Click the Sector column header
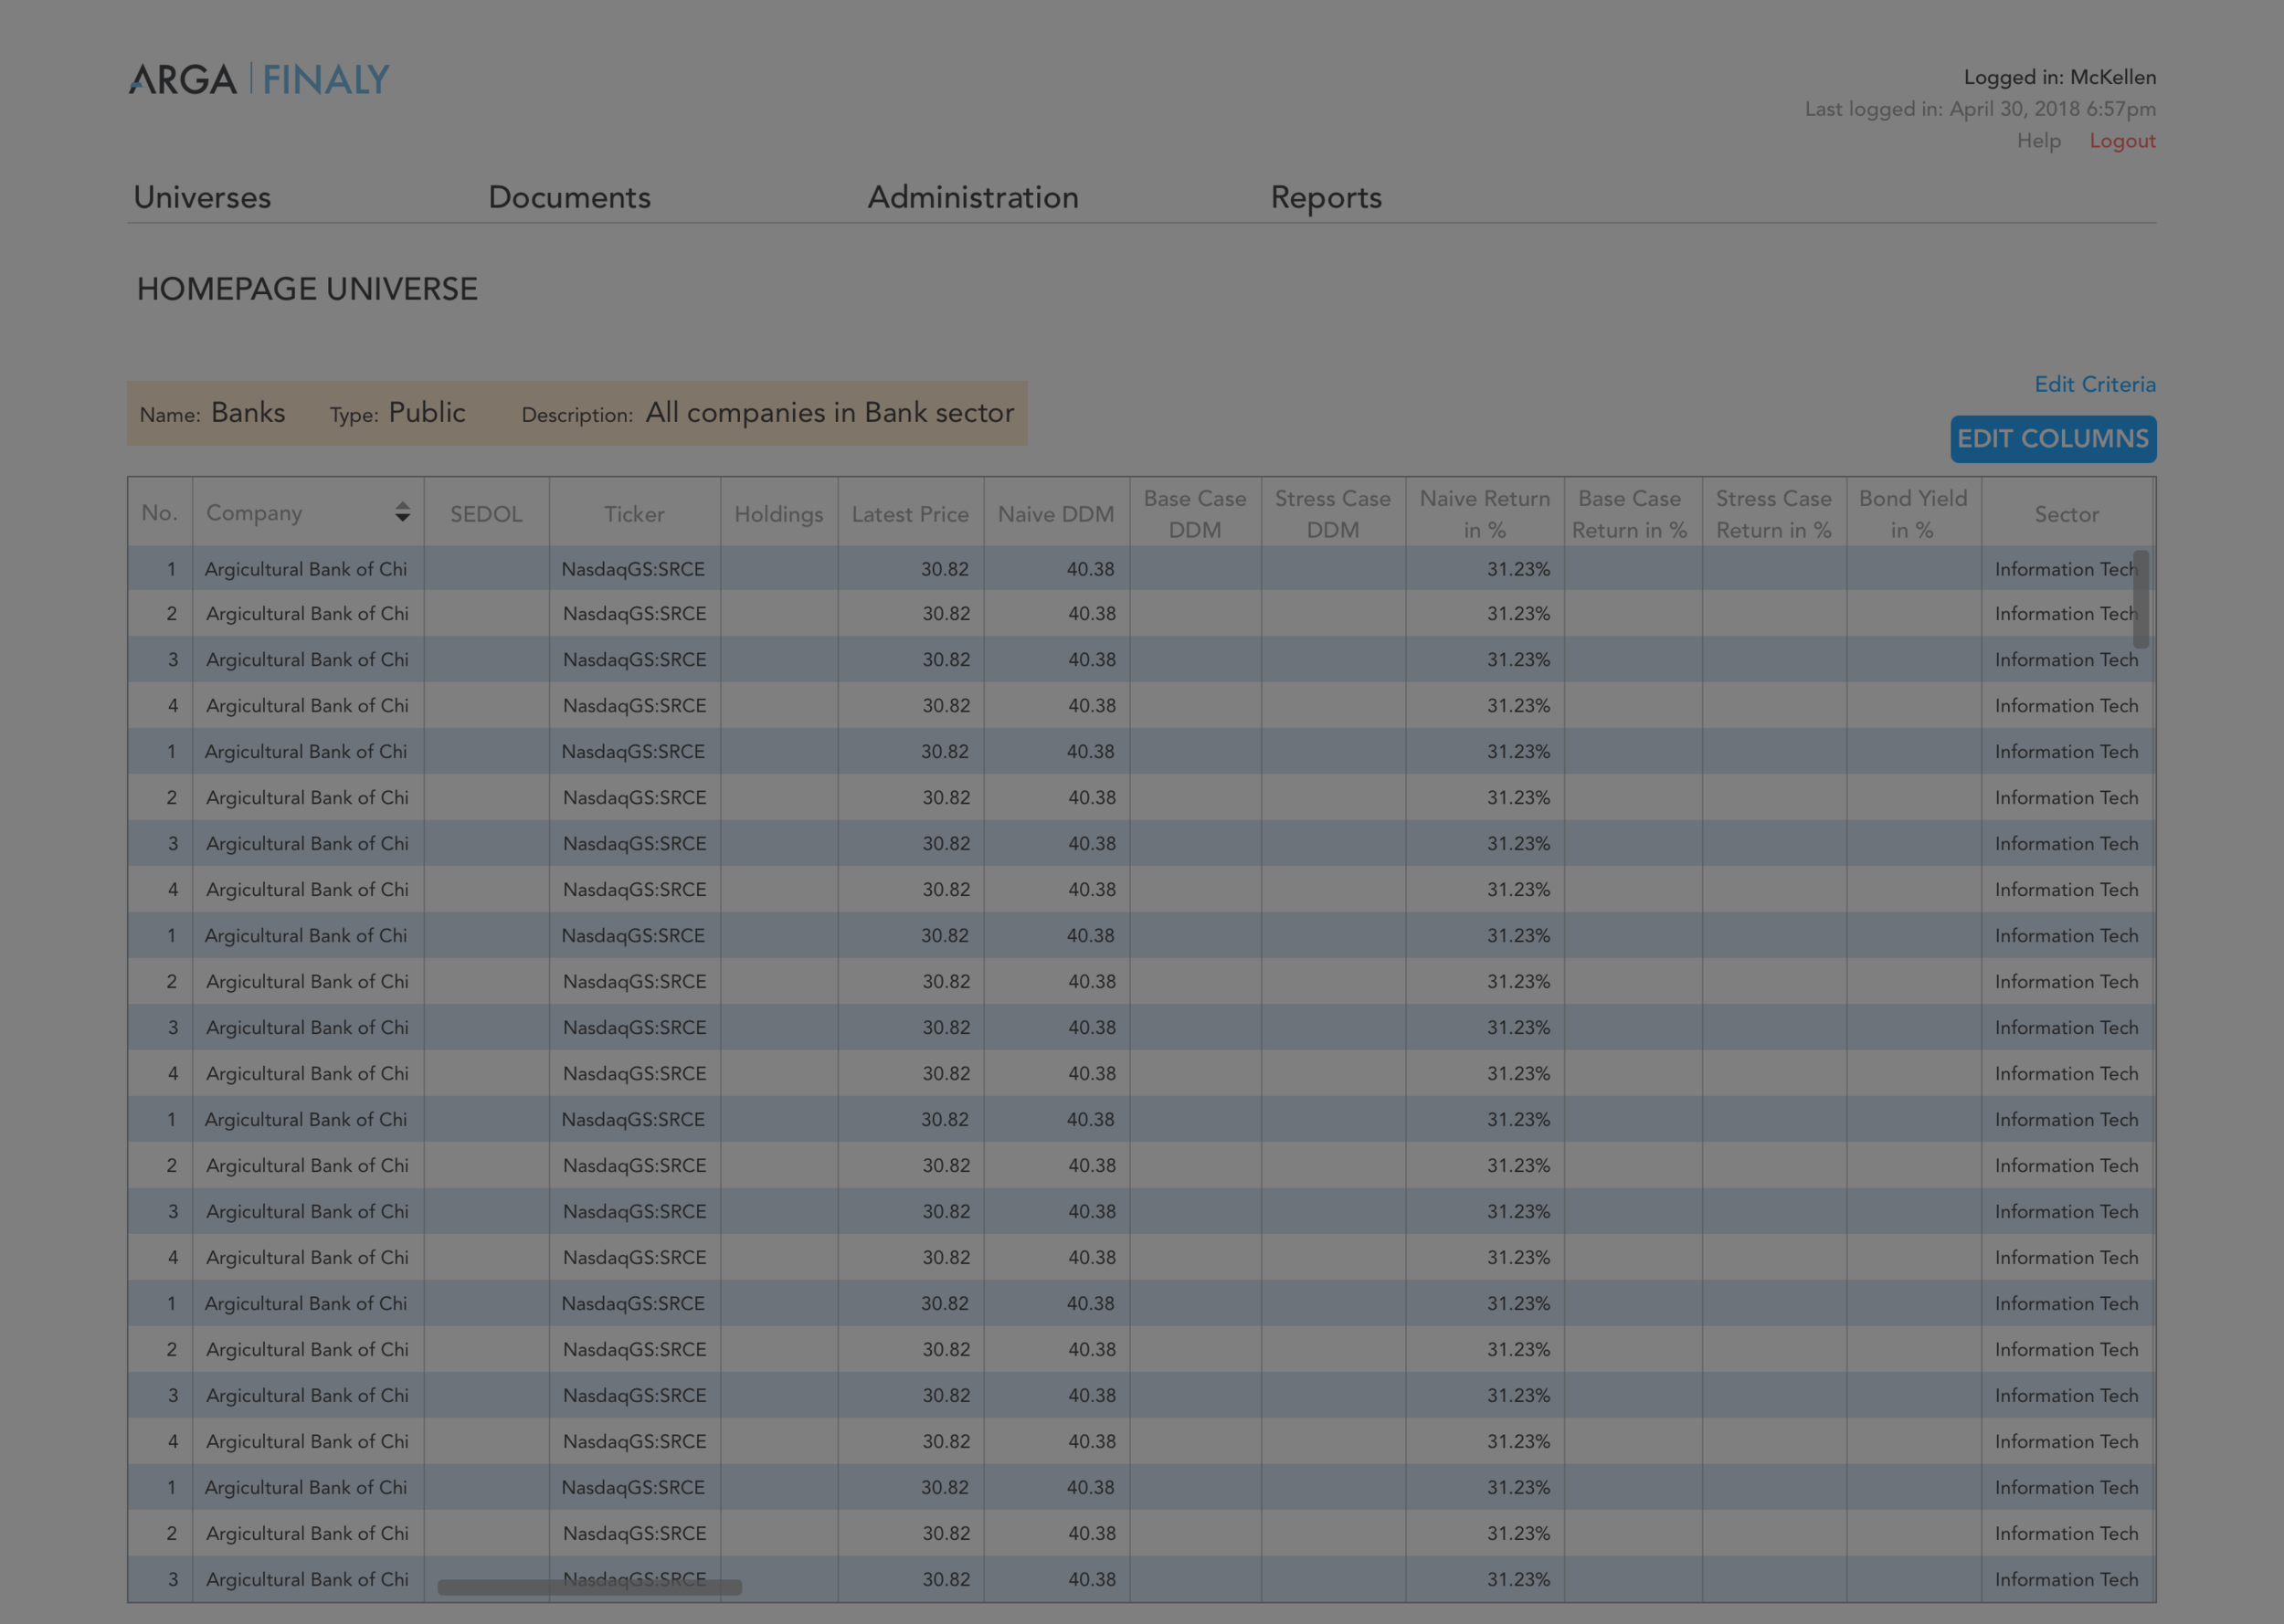 (x=2067, y=514)
